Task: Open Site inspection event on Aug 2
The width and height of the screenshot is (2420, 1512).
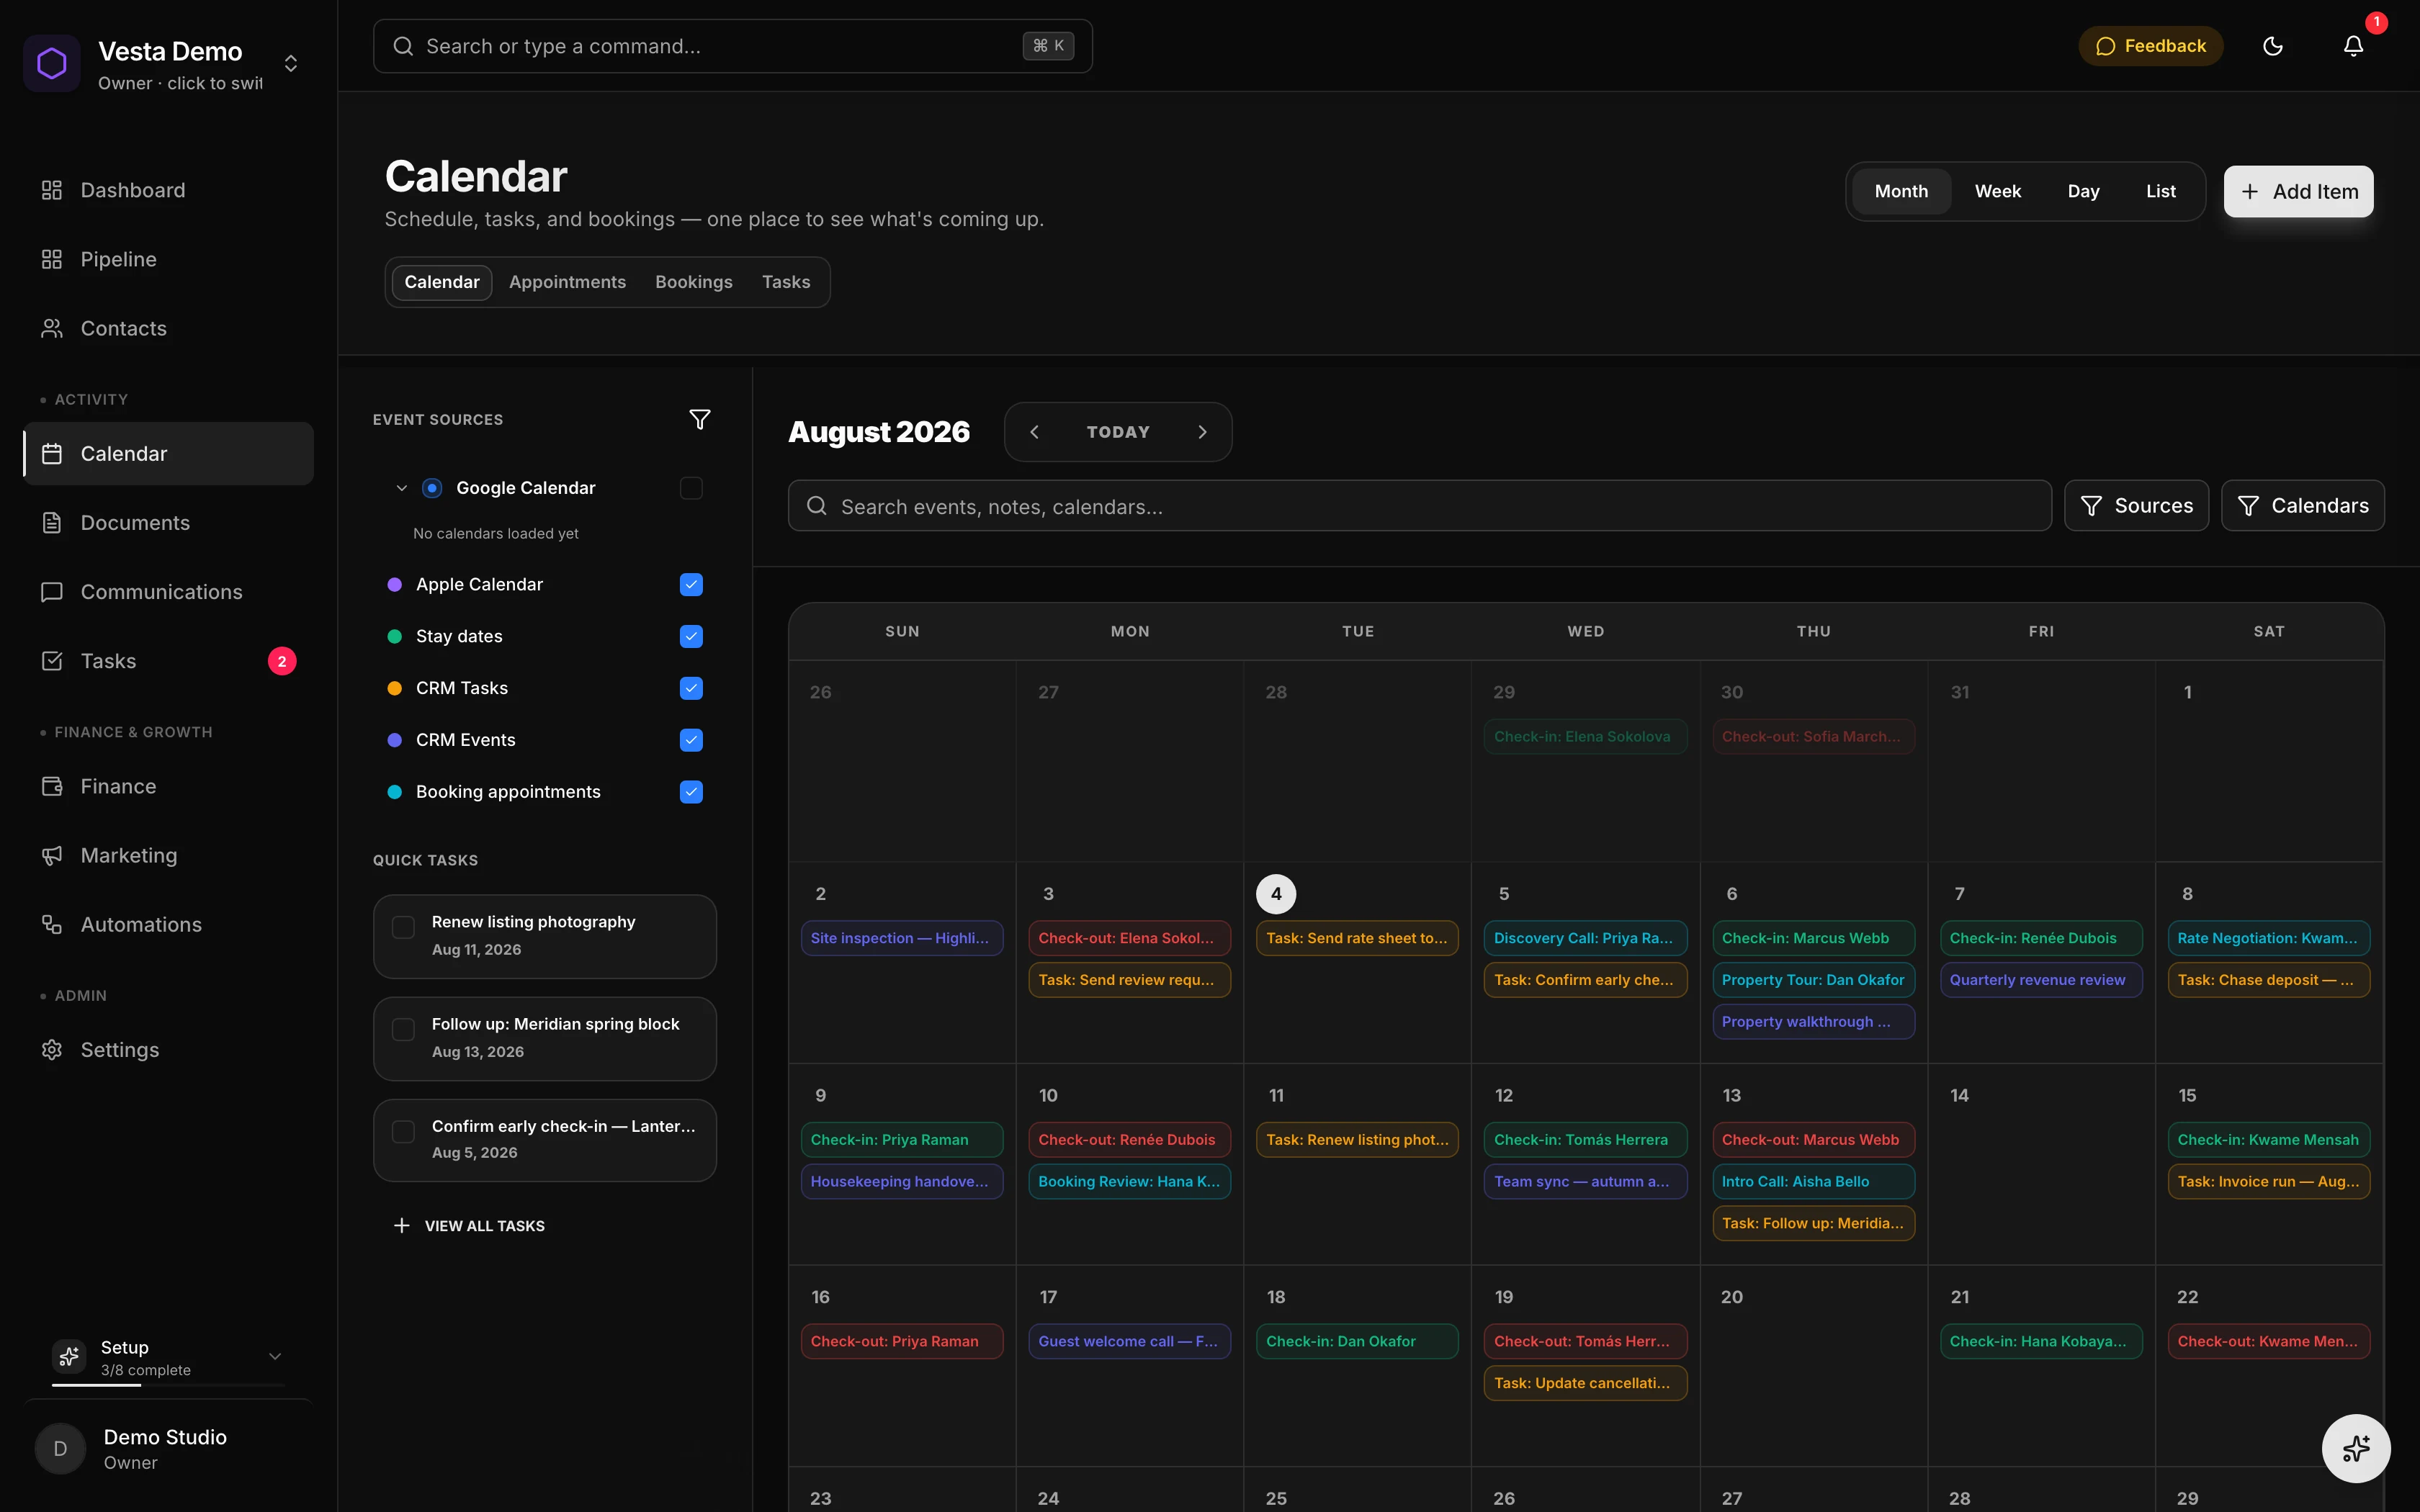Action: coord(902,938)
